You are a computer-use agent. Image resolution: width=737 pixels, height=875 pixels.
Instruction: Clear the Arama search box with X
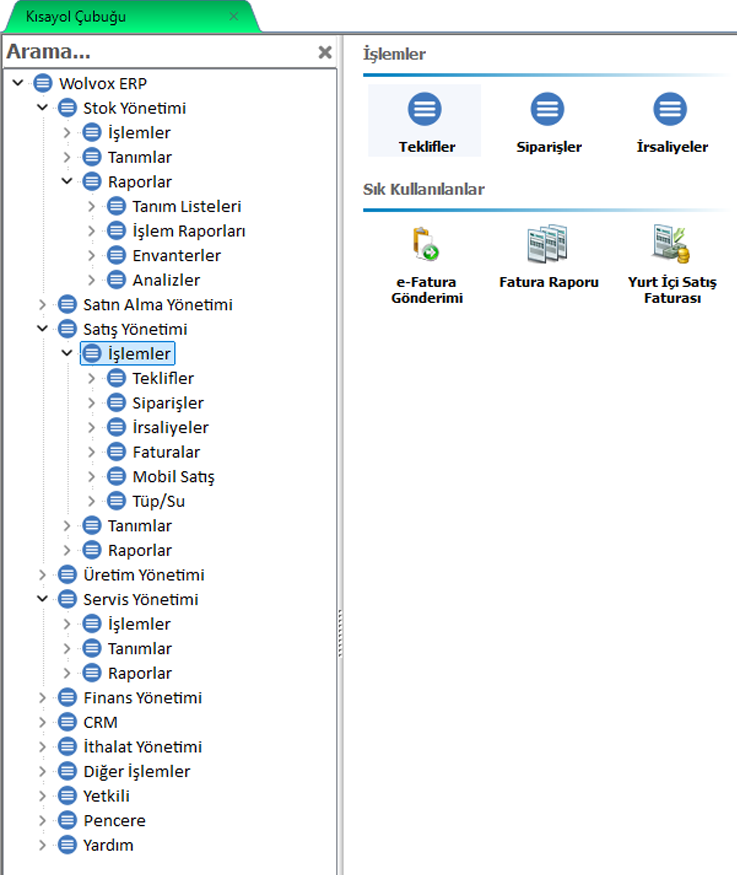pos(325,52)
